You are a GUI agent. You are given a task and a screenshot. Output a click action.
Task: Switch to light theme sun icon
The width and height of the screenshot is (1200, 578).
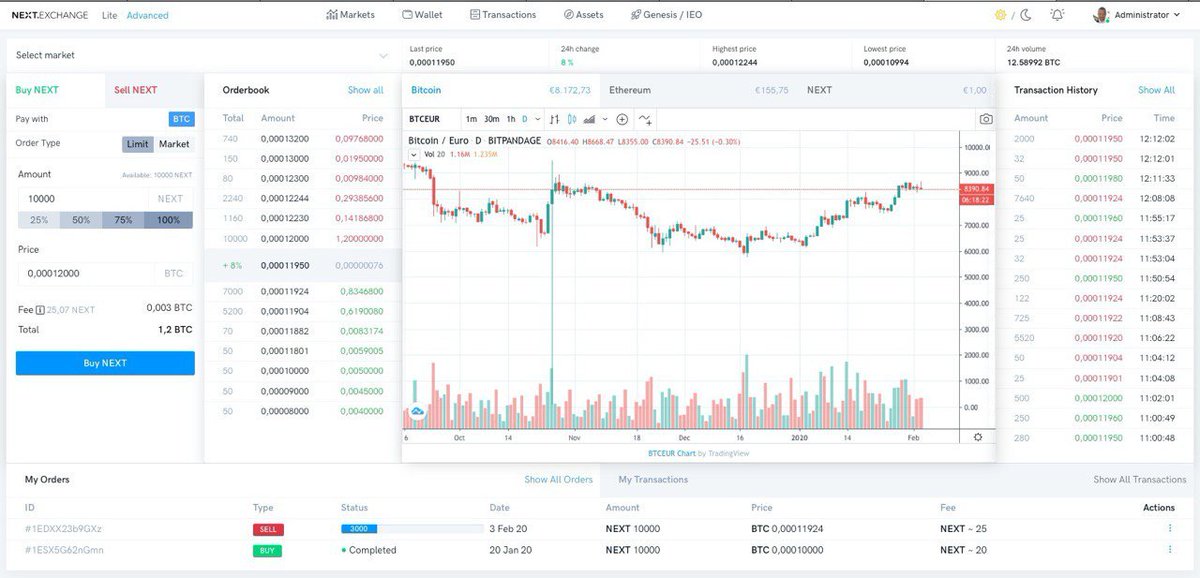point(1000,15)
